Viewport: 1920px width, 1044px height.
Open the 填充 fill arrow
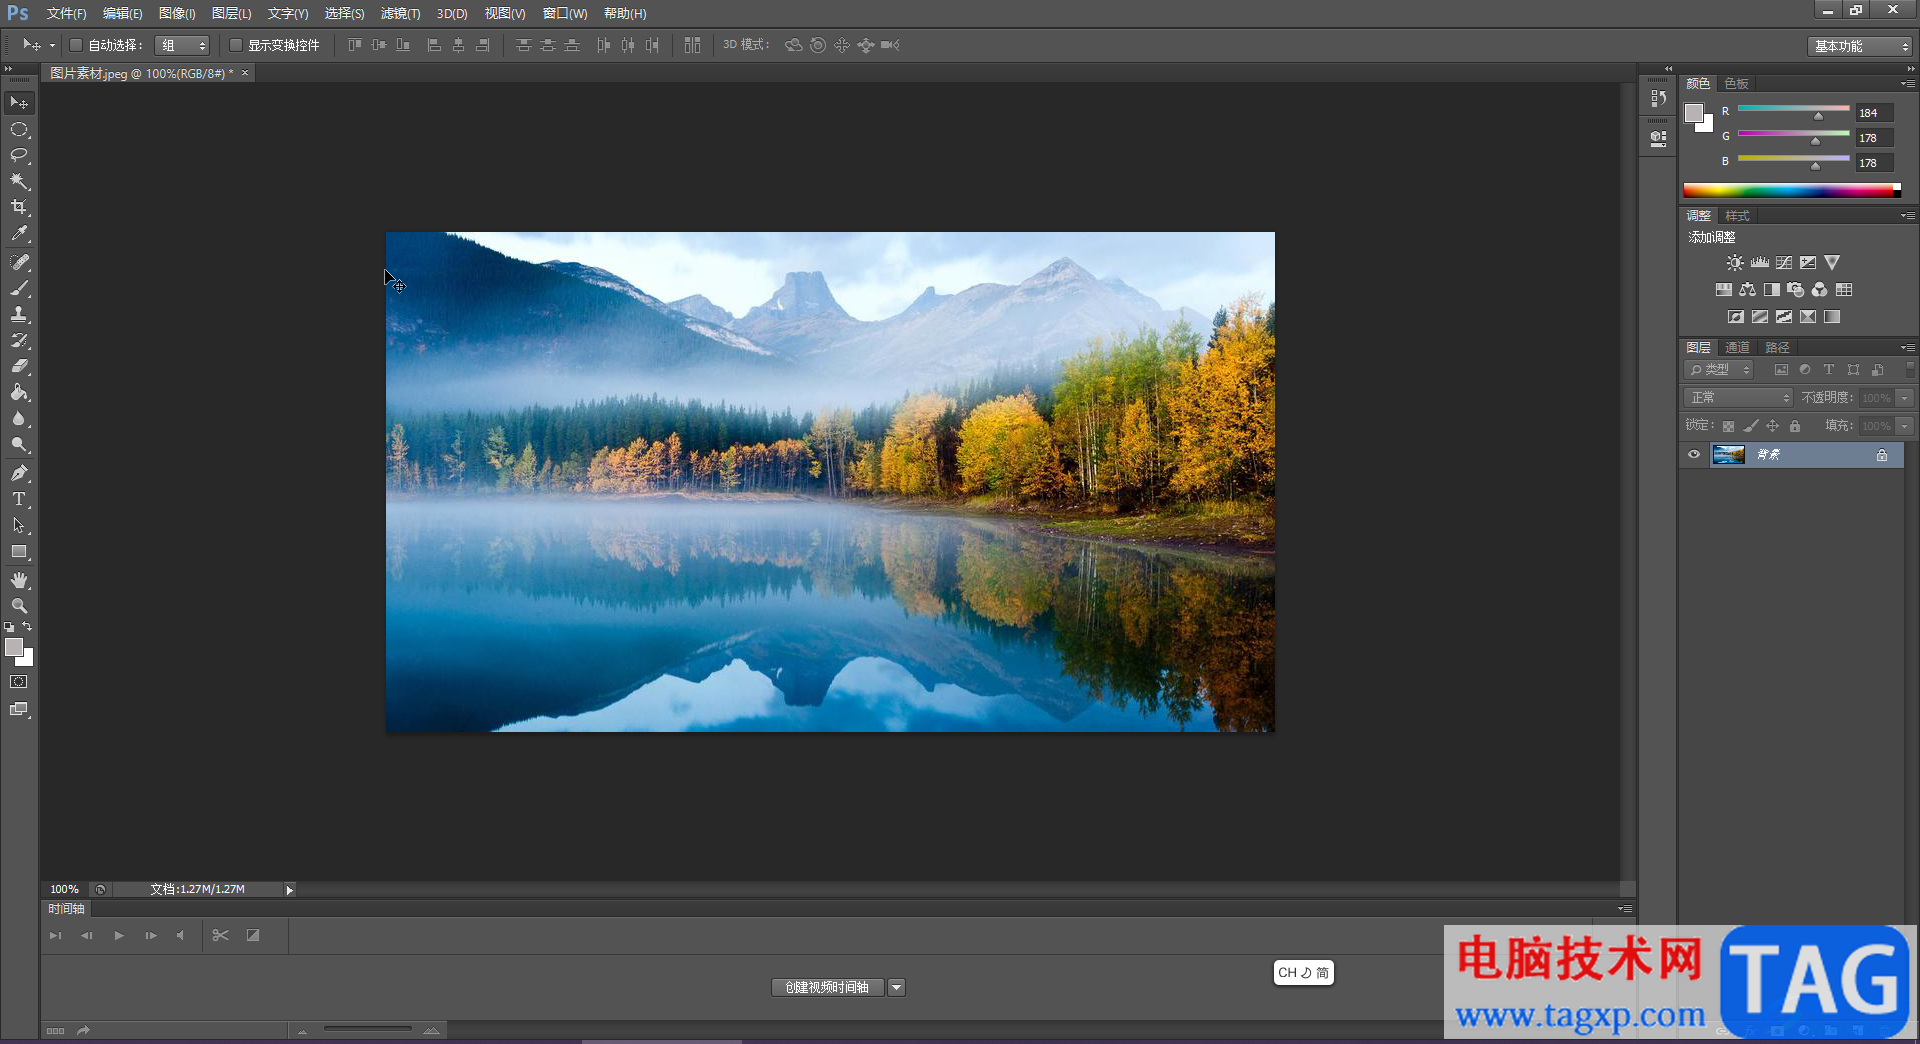[x=1905, y=426]
